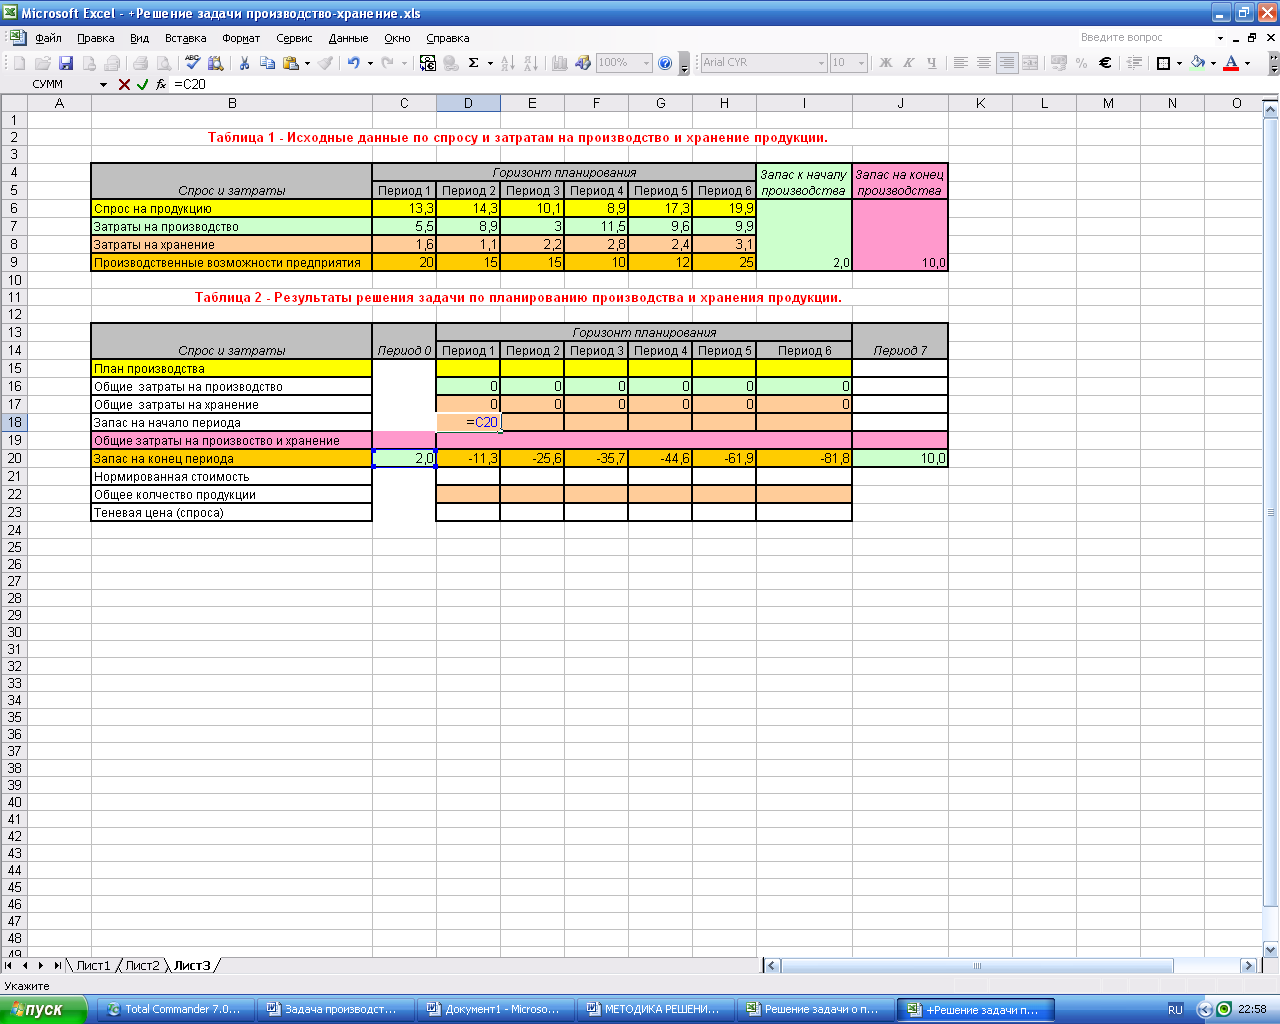
Task: Click the Redo arrow icon
Action: pos(388,63)
